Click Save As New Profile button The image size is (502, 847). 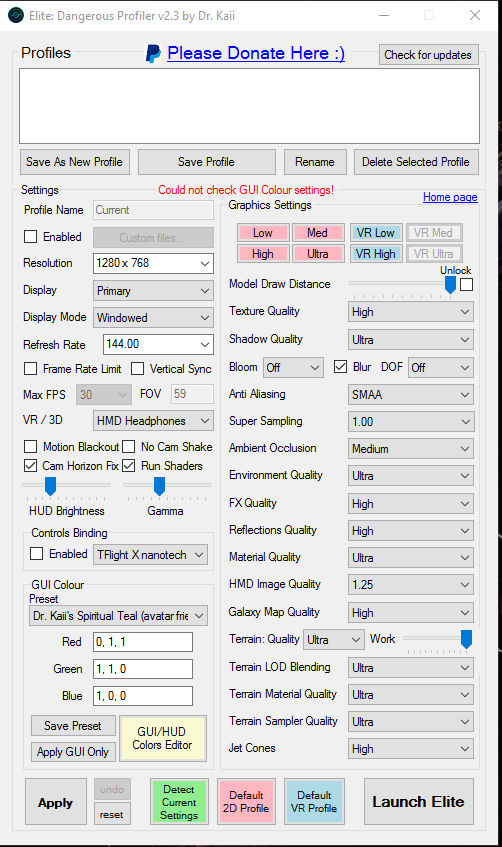click(x=75, y=162)
